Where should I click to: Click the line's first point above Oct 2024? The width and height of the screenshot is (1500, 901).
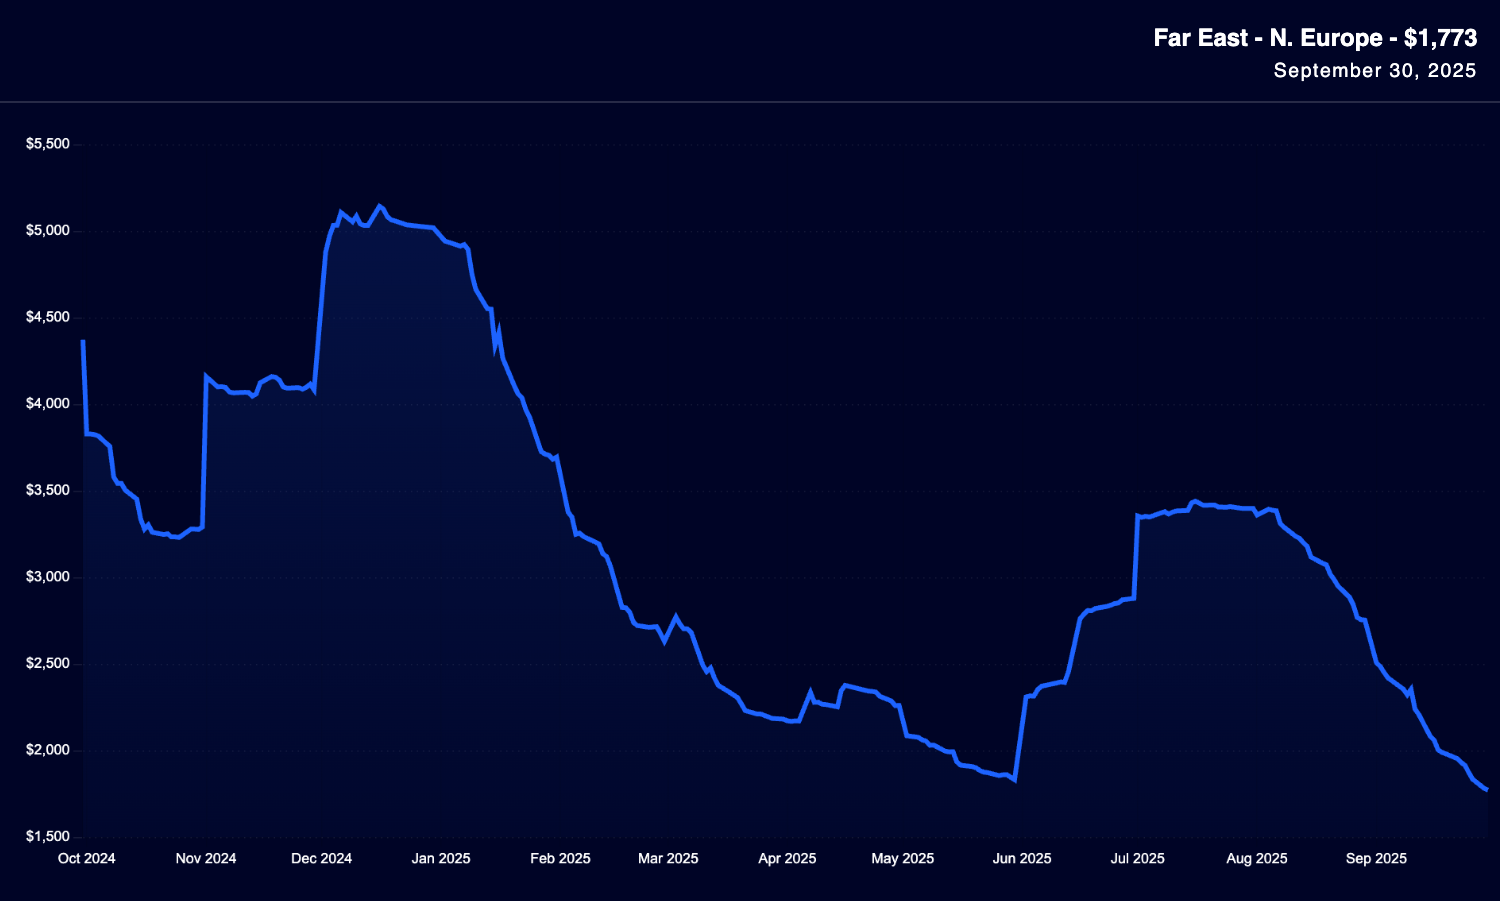pyautogui.click(x=83, y=342)
